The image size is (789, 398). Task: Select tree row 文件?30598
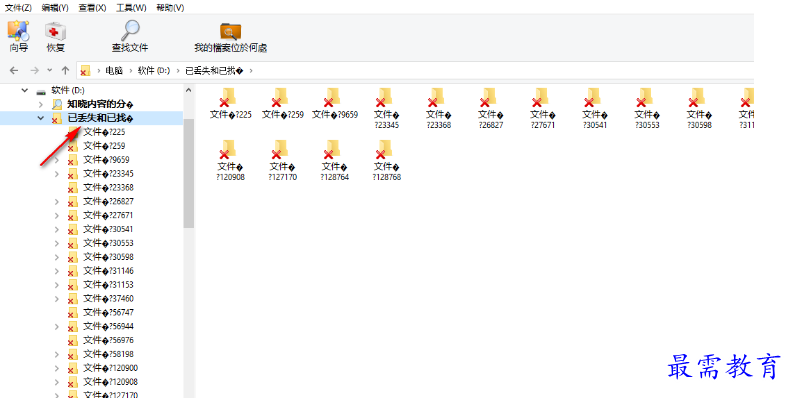pyautogui.click(x=108, y=257)
